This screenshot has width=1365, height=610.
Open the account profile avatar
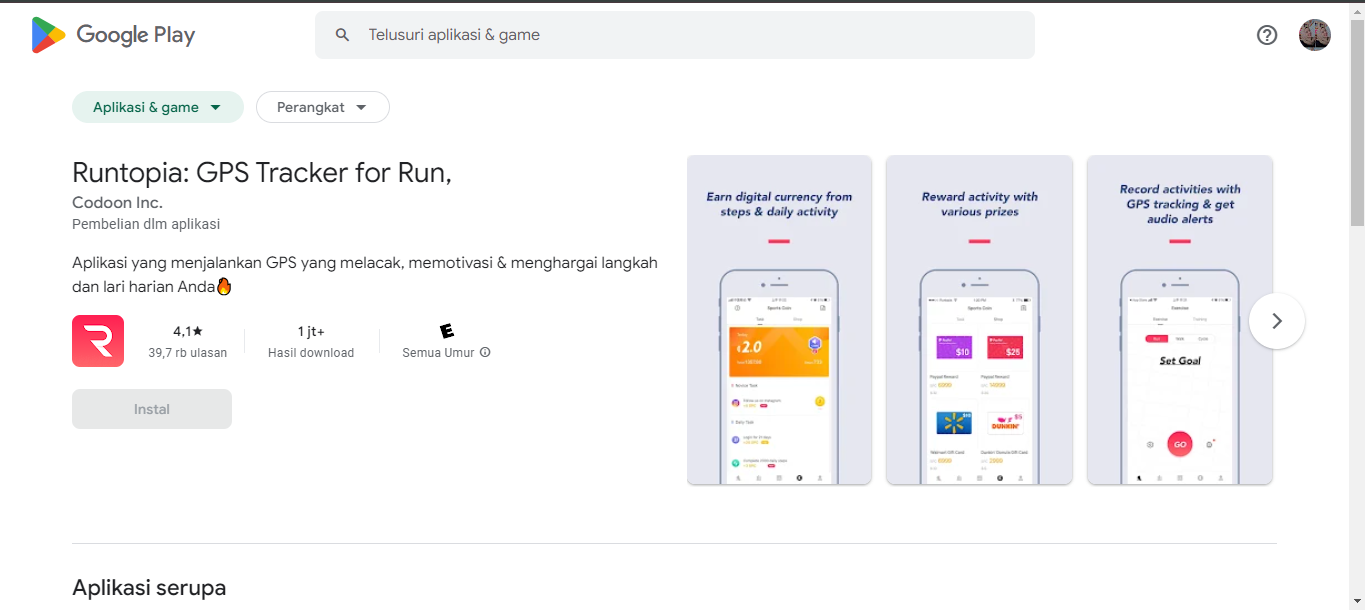1315,35
